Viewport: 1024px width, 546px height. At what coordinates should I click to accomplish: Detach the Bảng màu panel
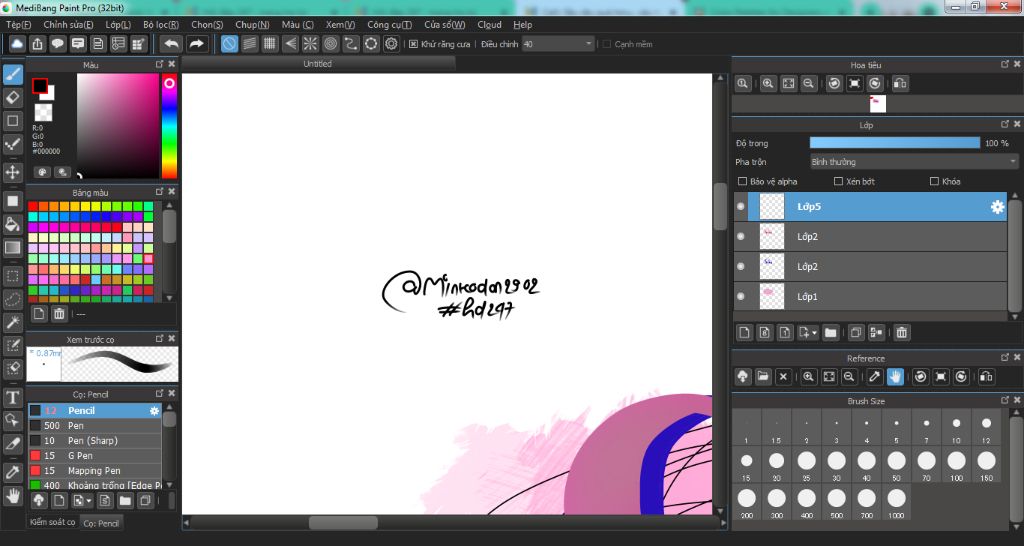point(159,192)
